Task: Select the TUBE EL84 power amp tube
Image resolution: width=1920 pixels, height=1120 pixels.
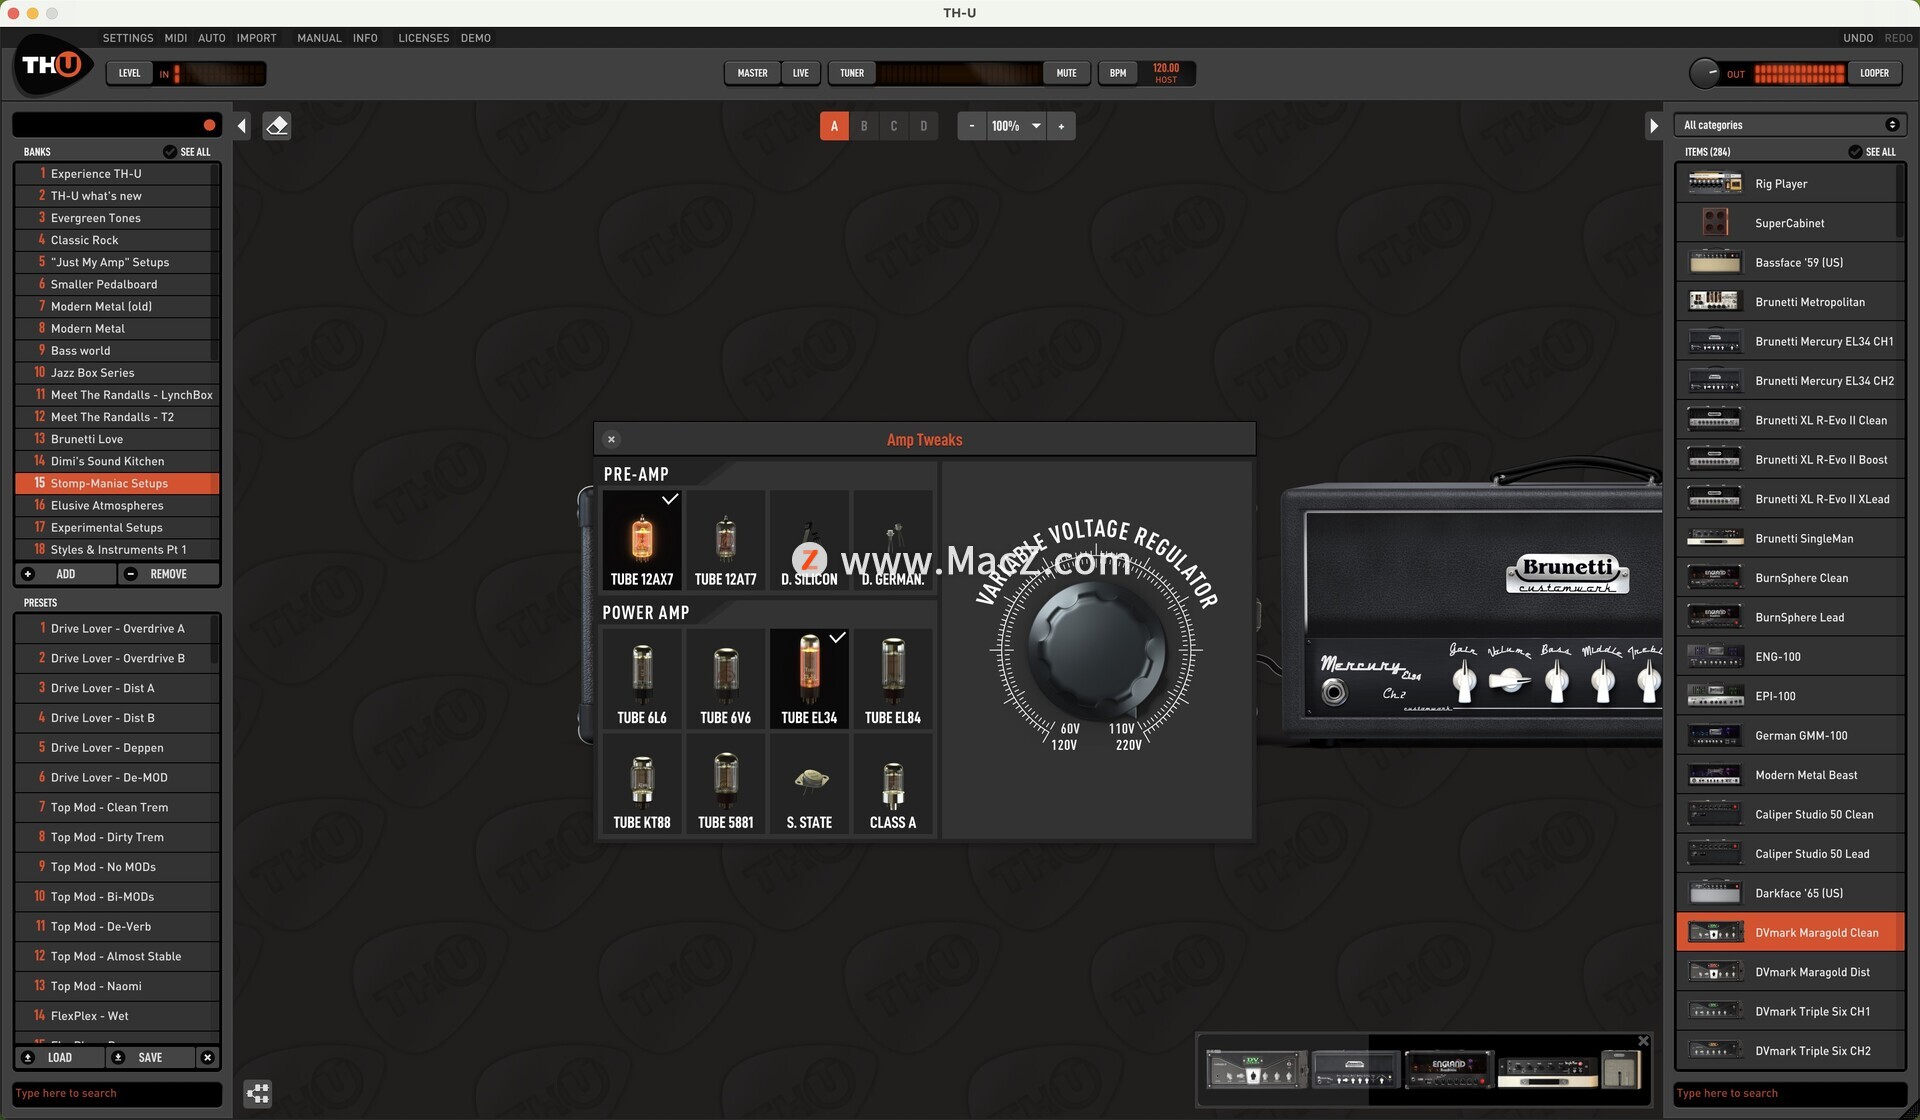Action: pos(893,678)
